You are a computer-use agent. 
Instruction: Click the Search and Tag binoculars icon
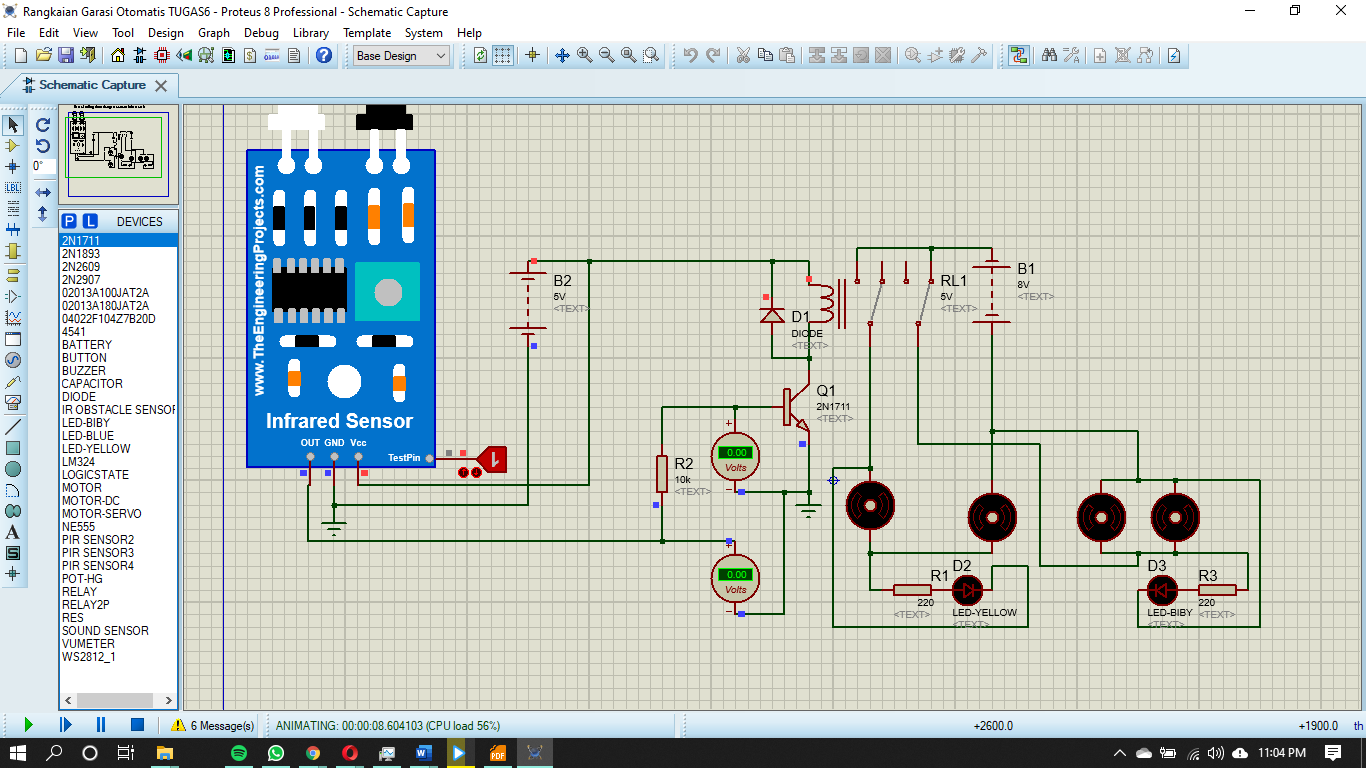click(x=1049, y=56)
